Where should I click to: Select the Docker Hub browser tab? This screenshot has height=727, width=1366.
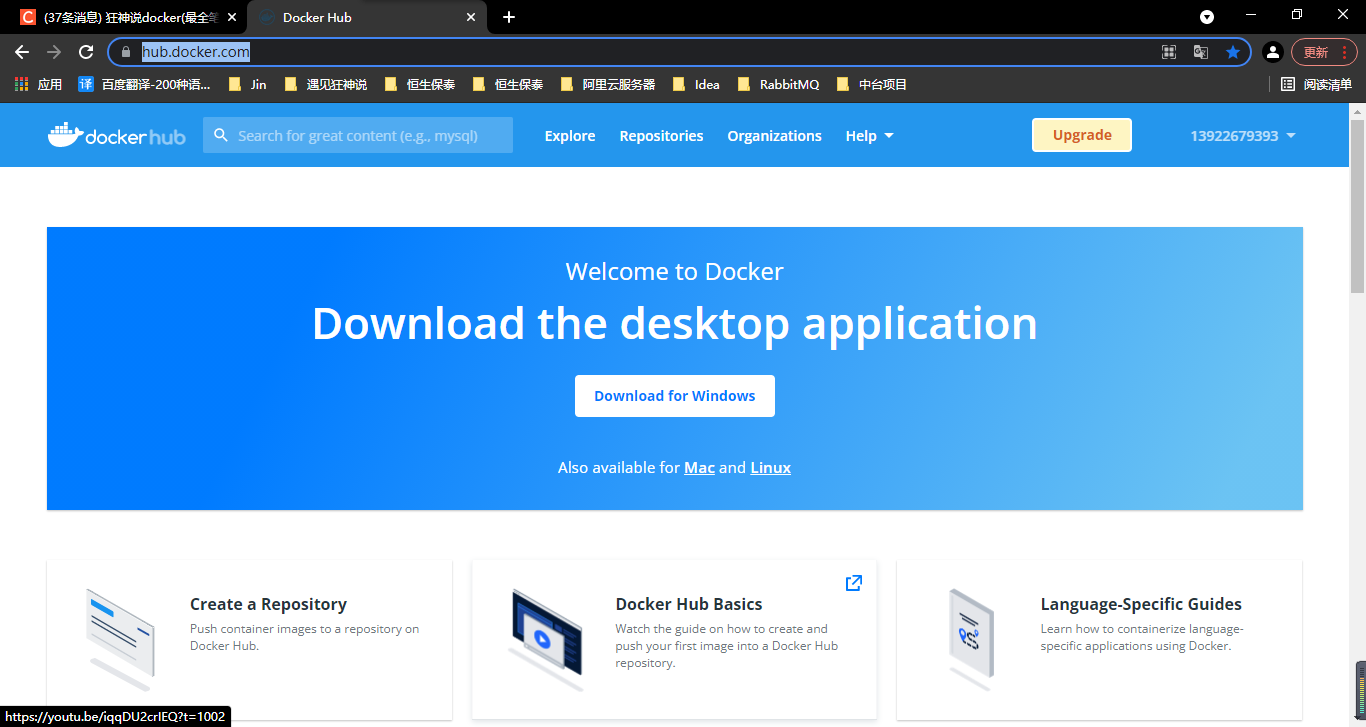tap(367, 17)
